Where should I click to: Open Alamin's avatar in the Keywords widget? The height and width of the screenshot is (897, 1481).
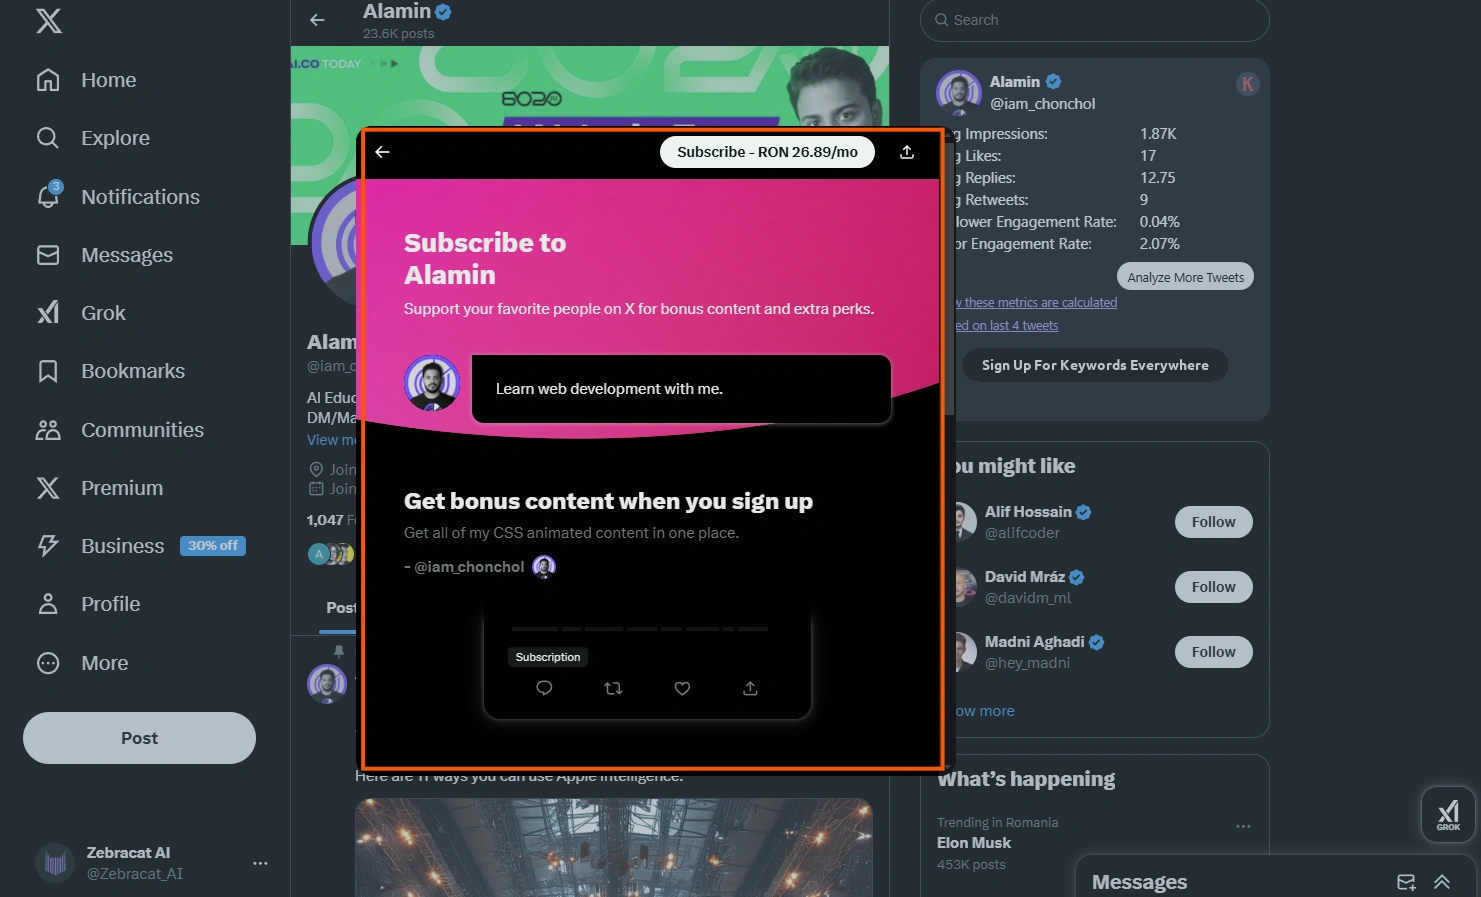(958, 92)
